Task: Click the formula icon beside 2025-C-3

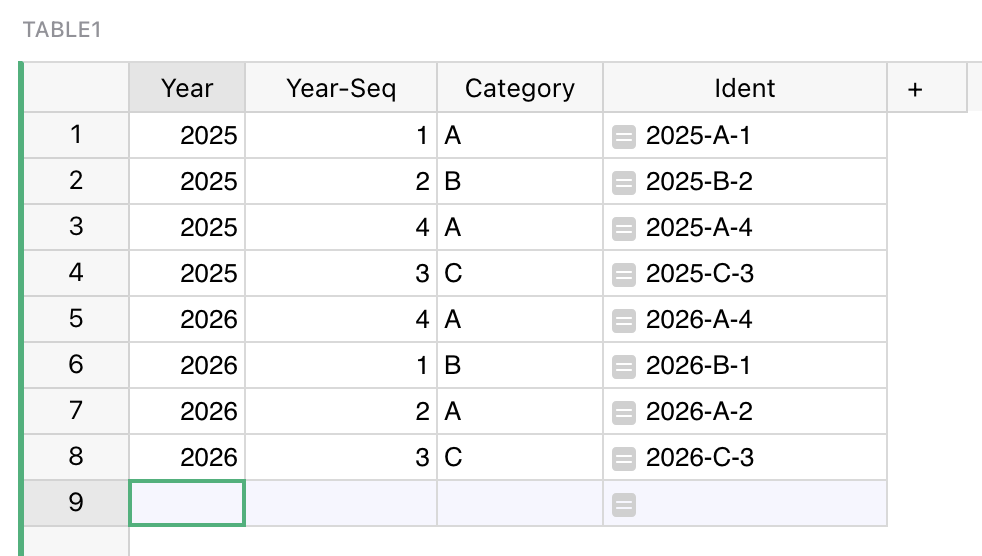Action: click(x=623, y=274)
